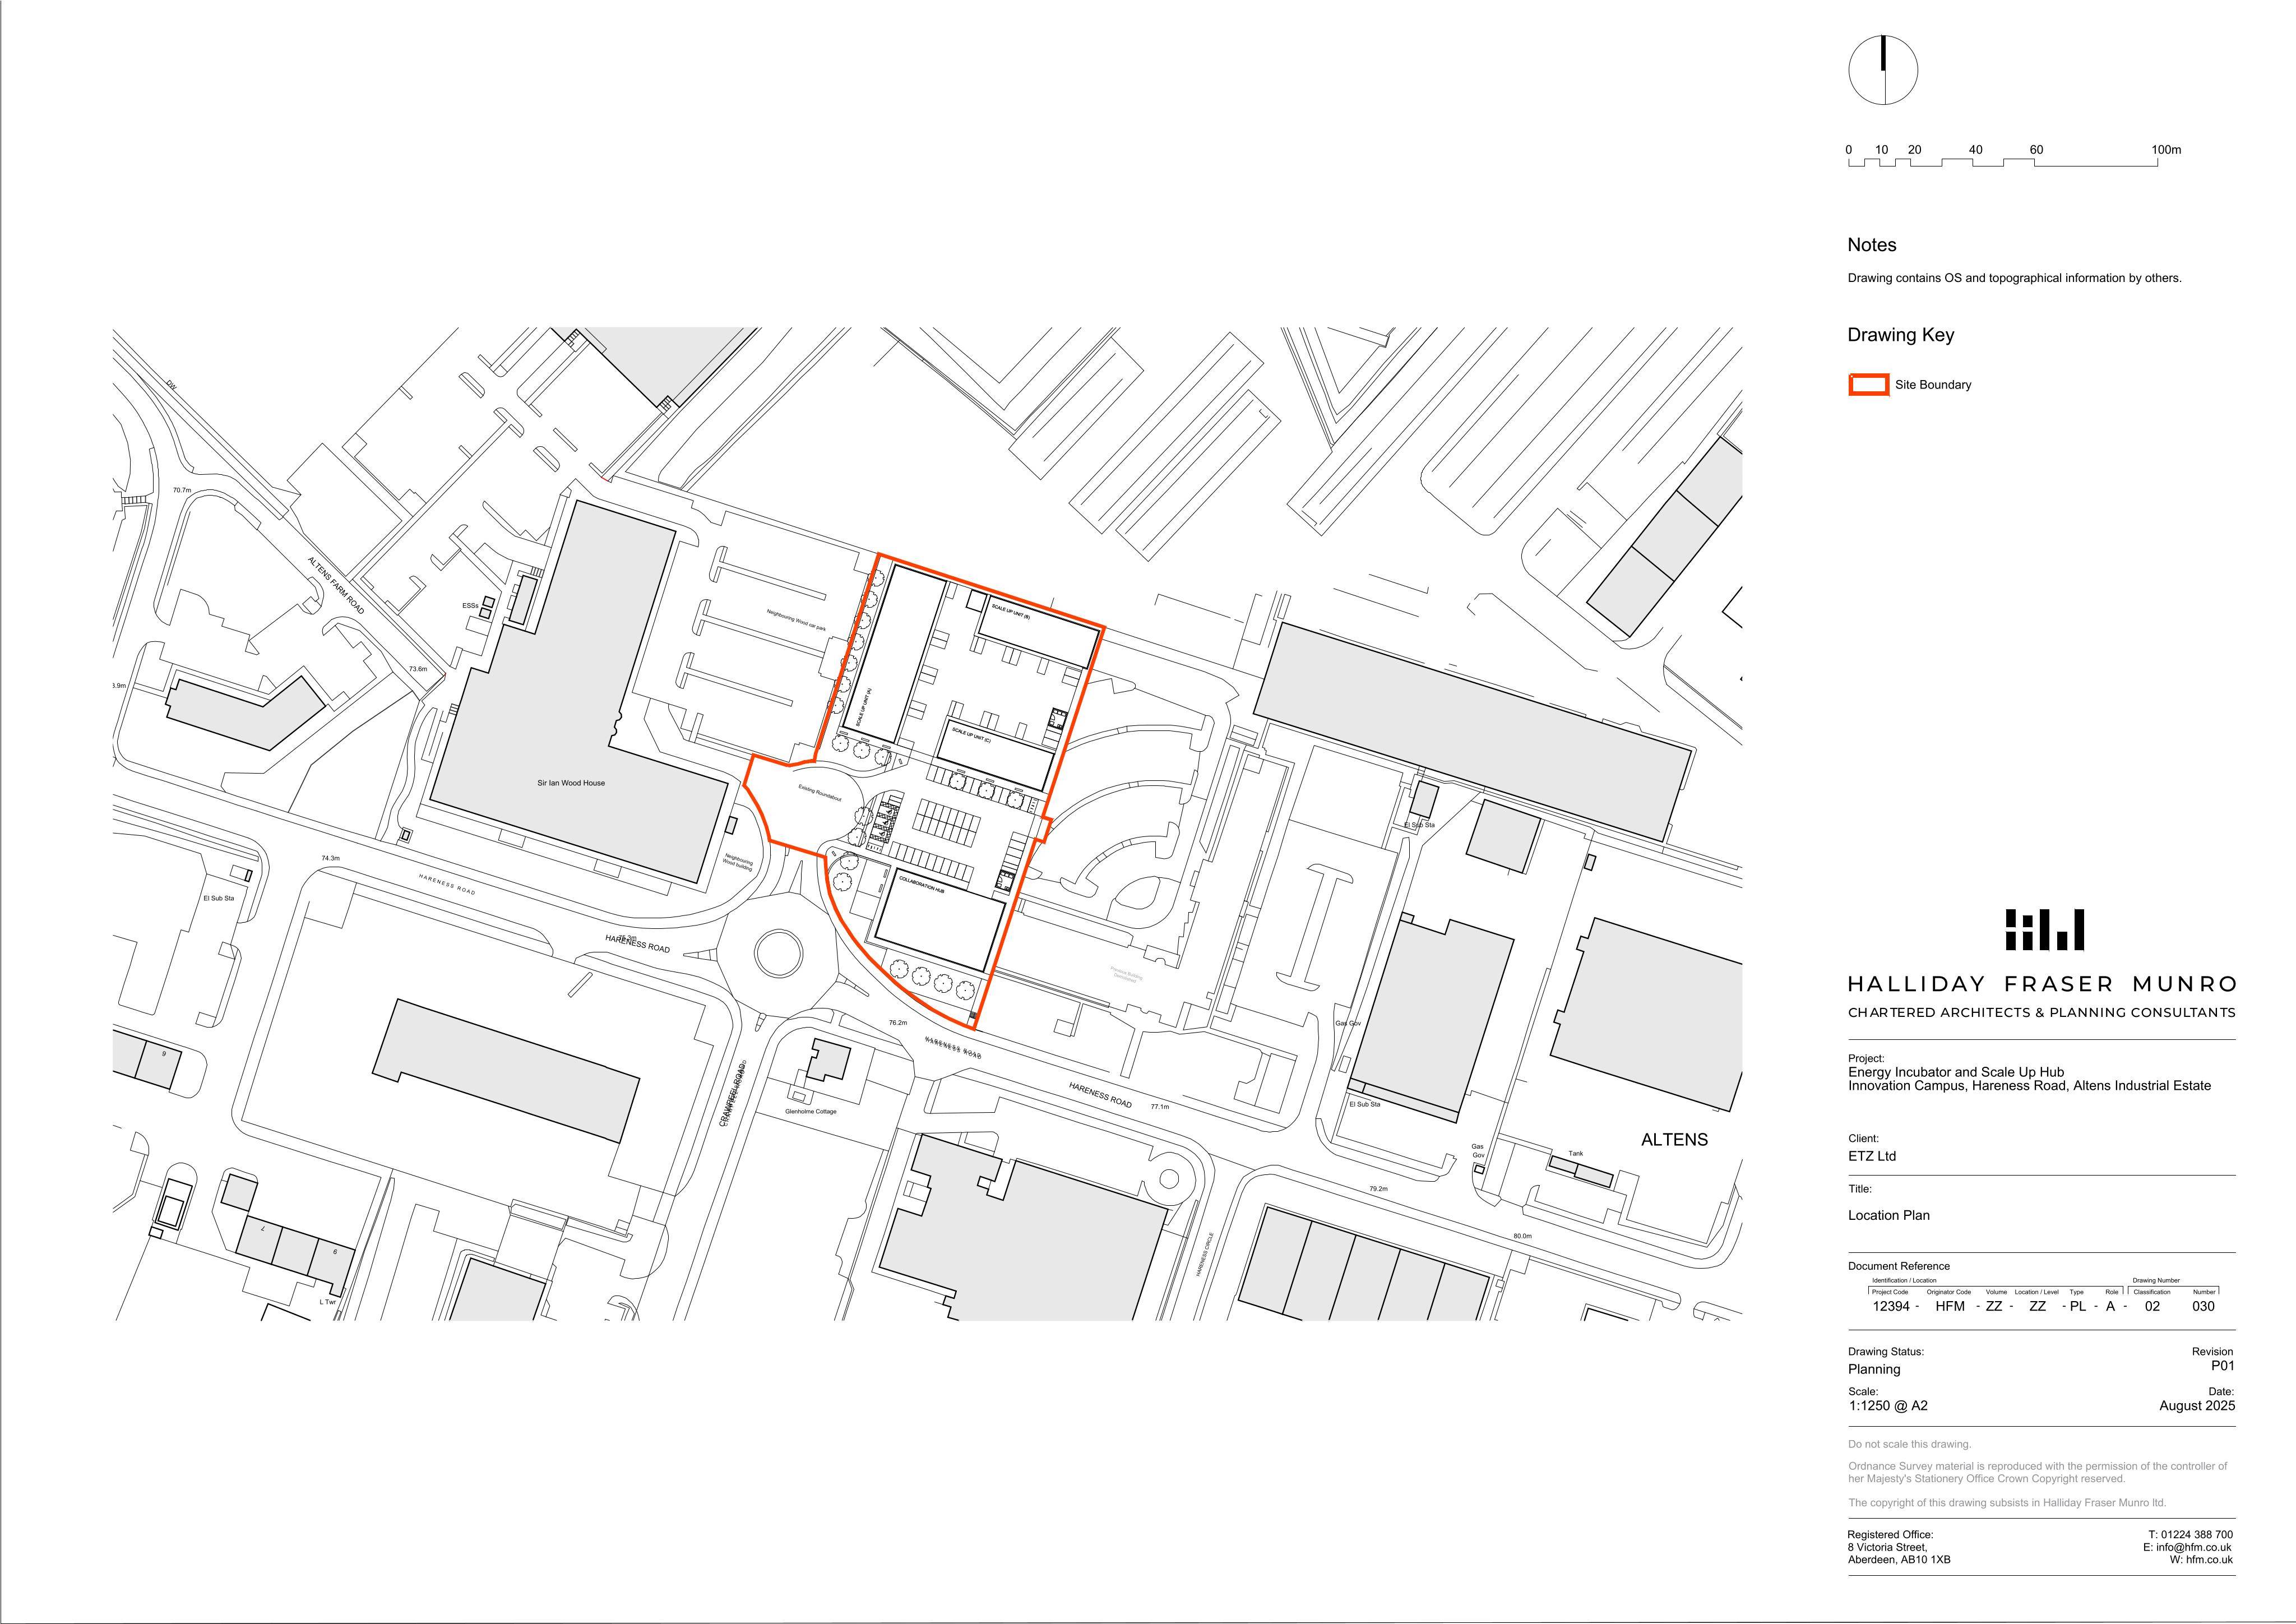
Task: Click the 'Sir Ian Wood House' building label
Action: pyautogui.click(x=571, y=783)
